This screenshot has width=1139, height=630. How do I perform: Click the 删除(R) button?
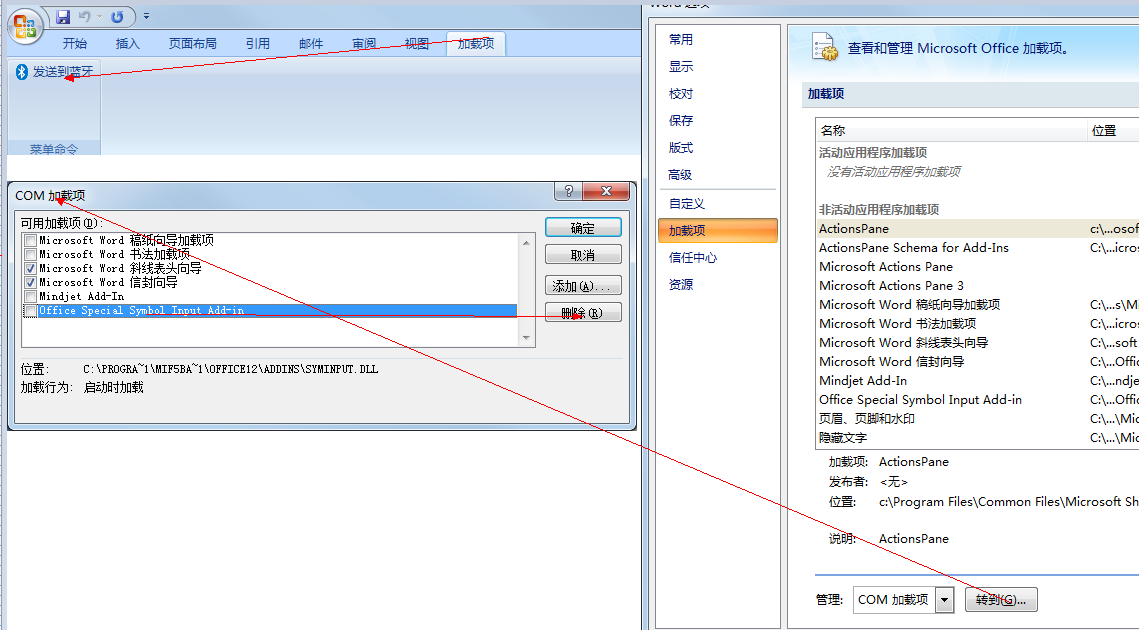point(582,313)
